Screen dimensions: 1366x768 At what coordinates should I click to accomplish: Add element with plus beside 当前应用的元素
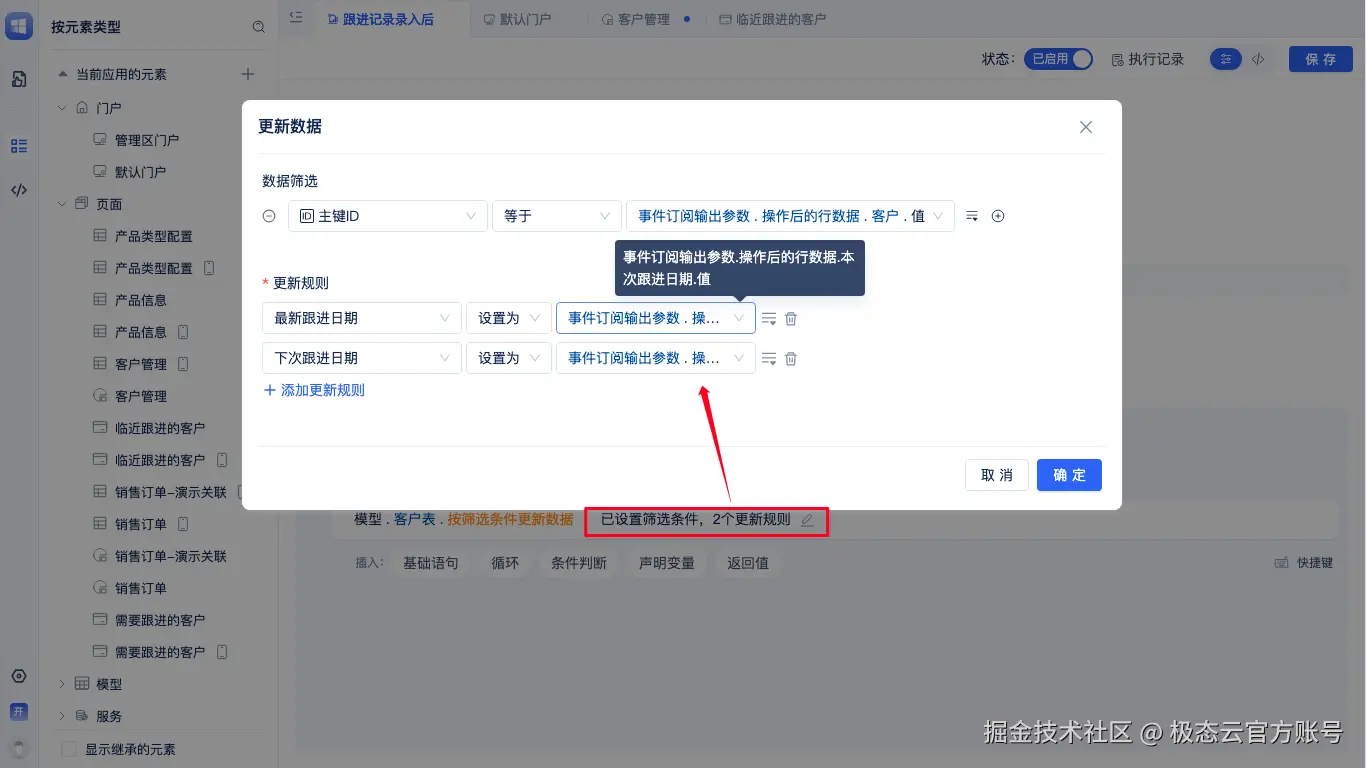tap(248, 74)
